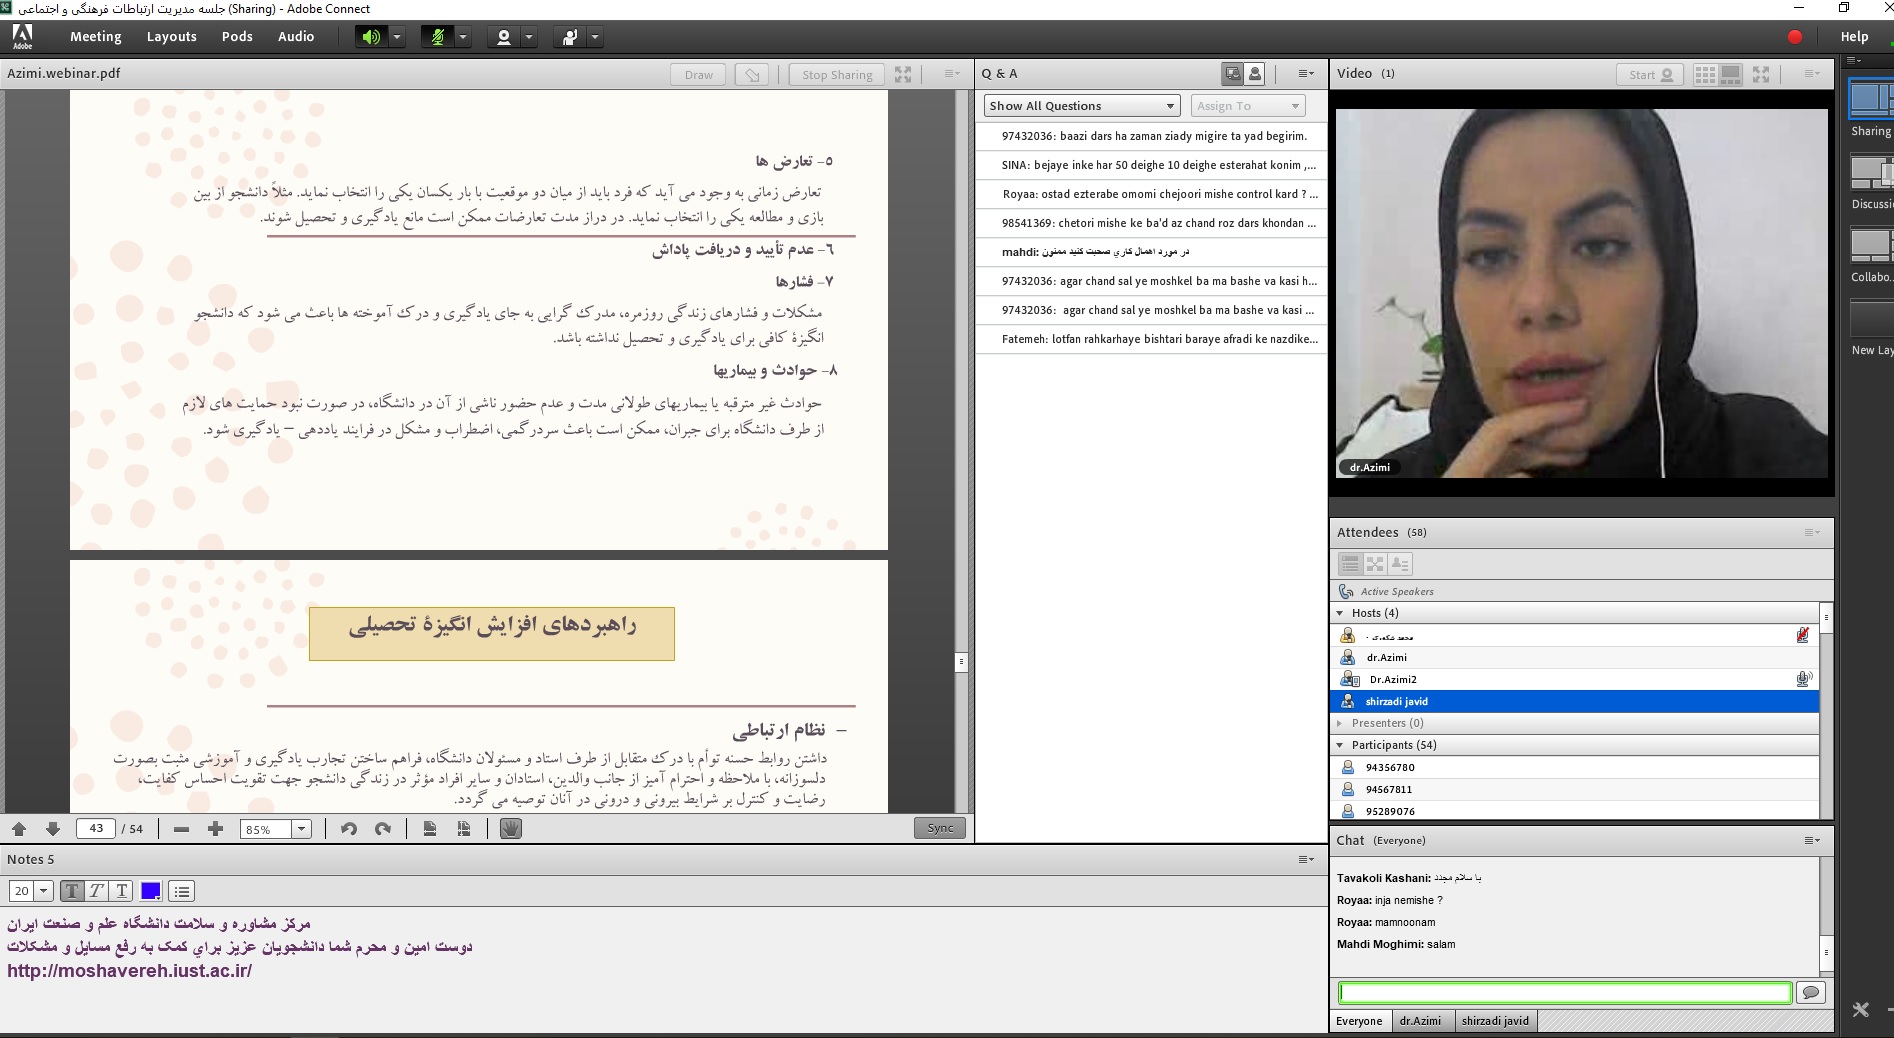Click the Stop Sharing button
The width and height of the screenshot is (1894, 1038).
pyautogui.click(x=837, y=75)
